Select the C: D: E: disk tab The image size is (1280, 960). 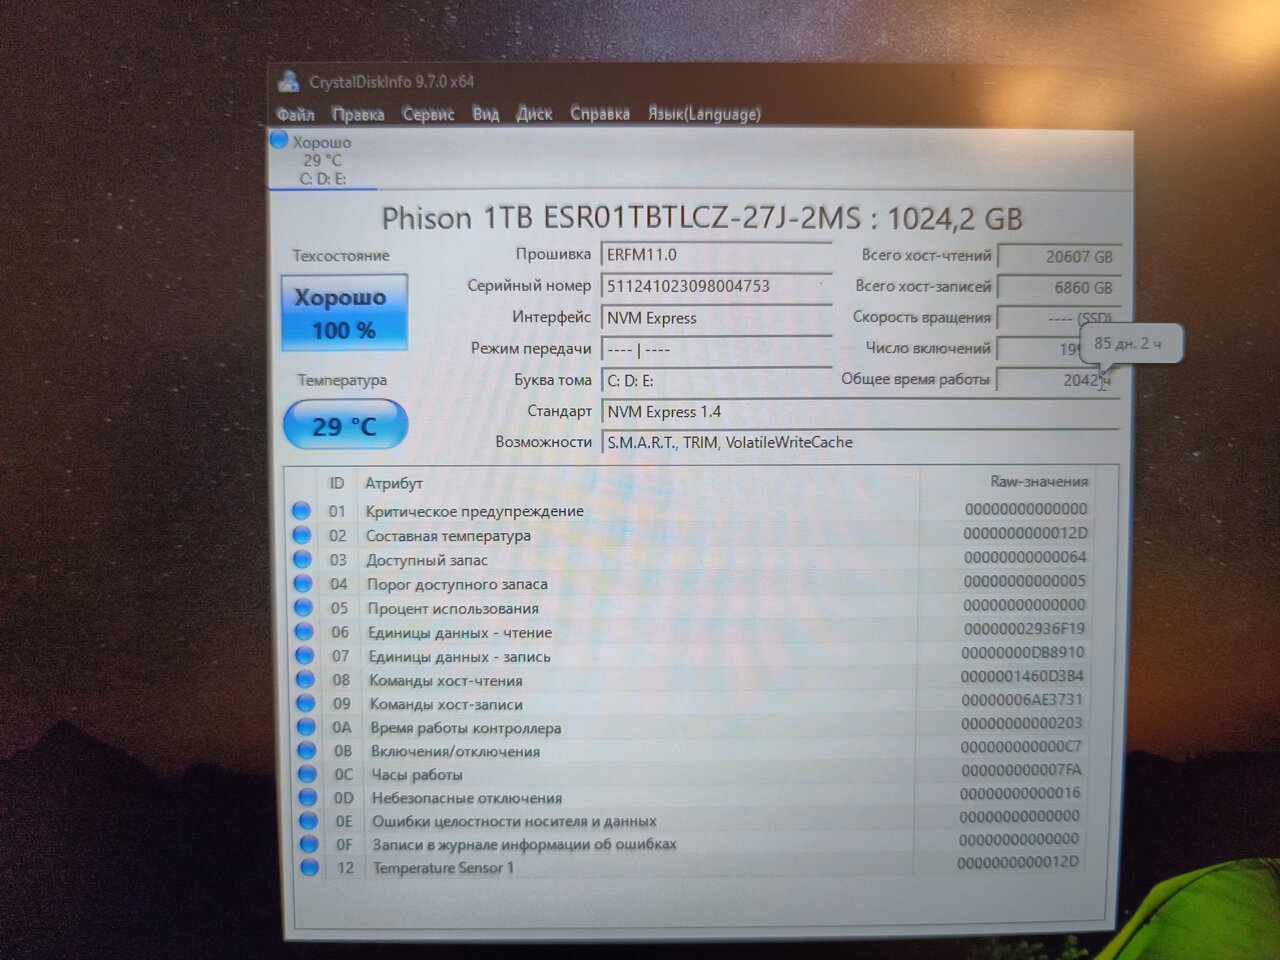322,161
